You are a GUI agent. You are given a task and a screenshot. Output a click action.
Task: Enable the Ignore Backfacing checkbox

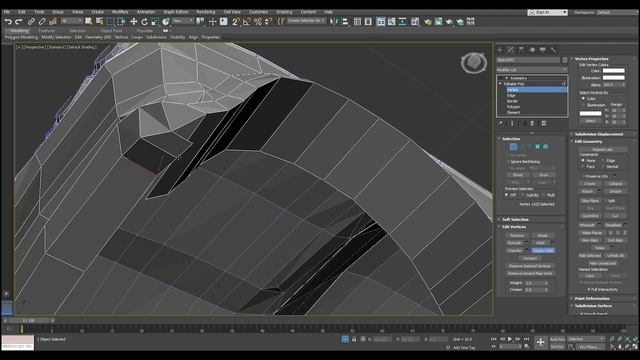coord(508,162)
